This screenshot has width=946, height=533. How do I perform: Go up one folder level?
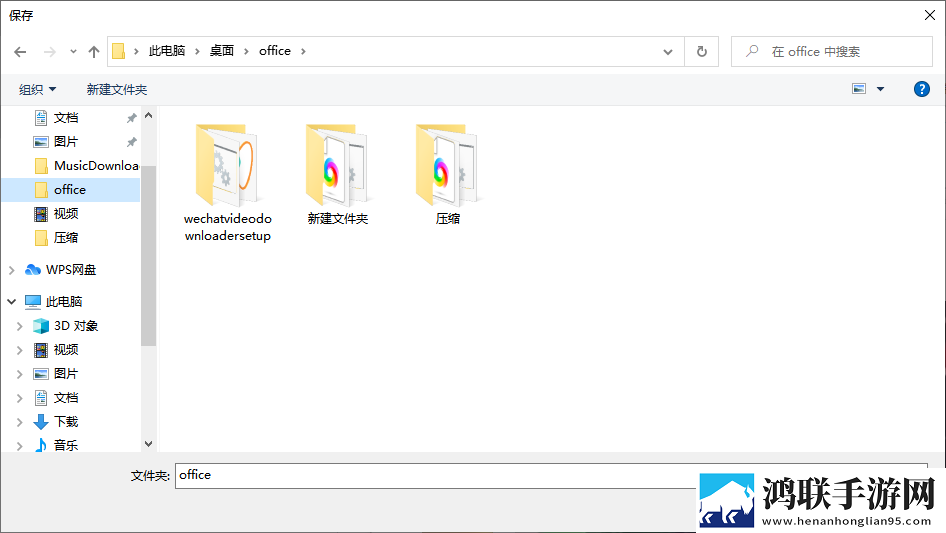[x=94, y=52]
